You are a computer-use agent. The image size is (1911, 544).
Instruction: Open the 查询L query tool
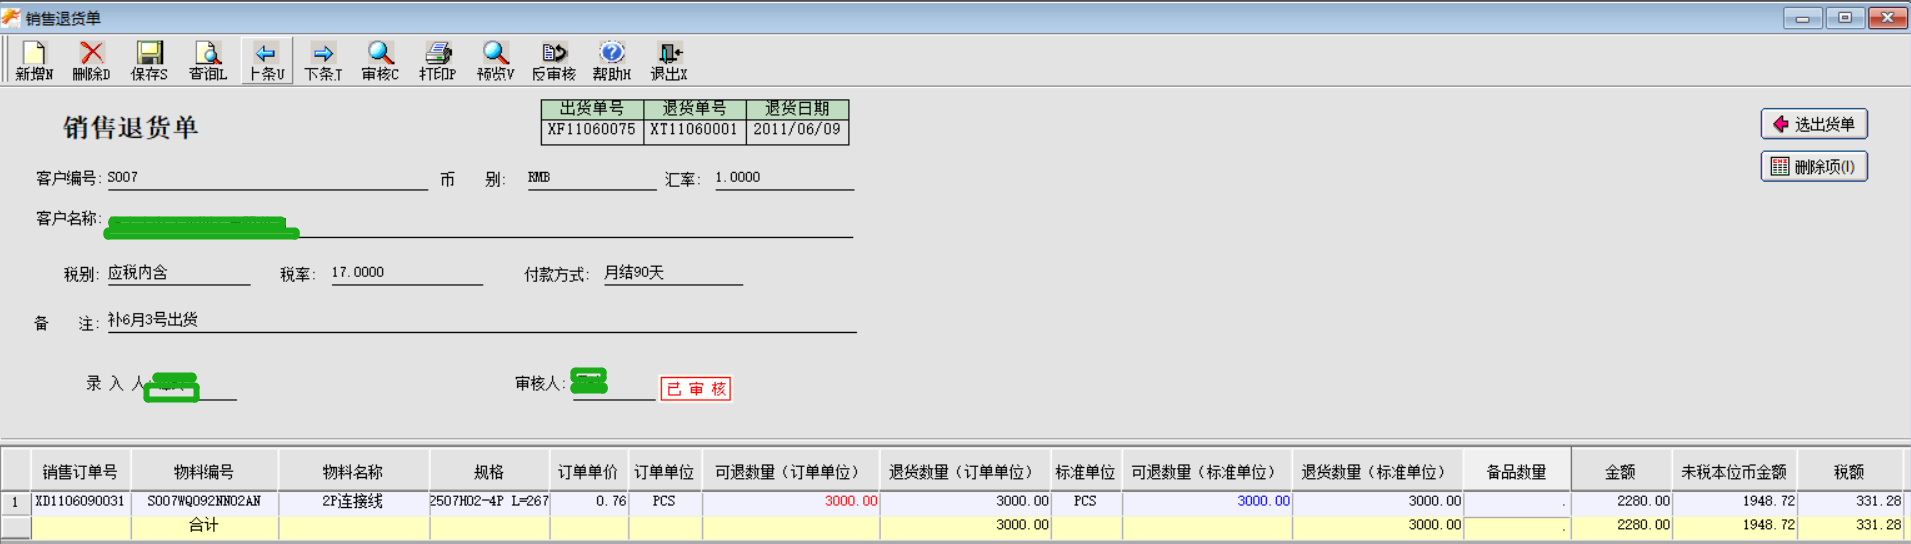pos(207,61)
